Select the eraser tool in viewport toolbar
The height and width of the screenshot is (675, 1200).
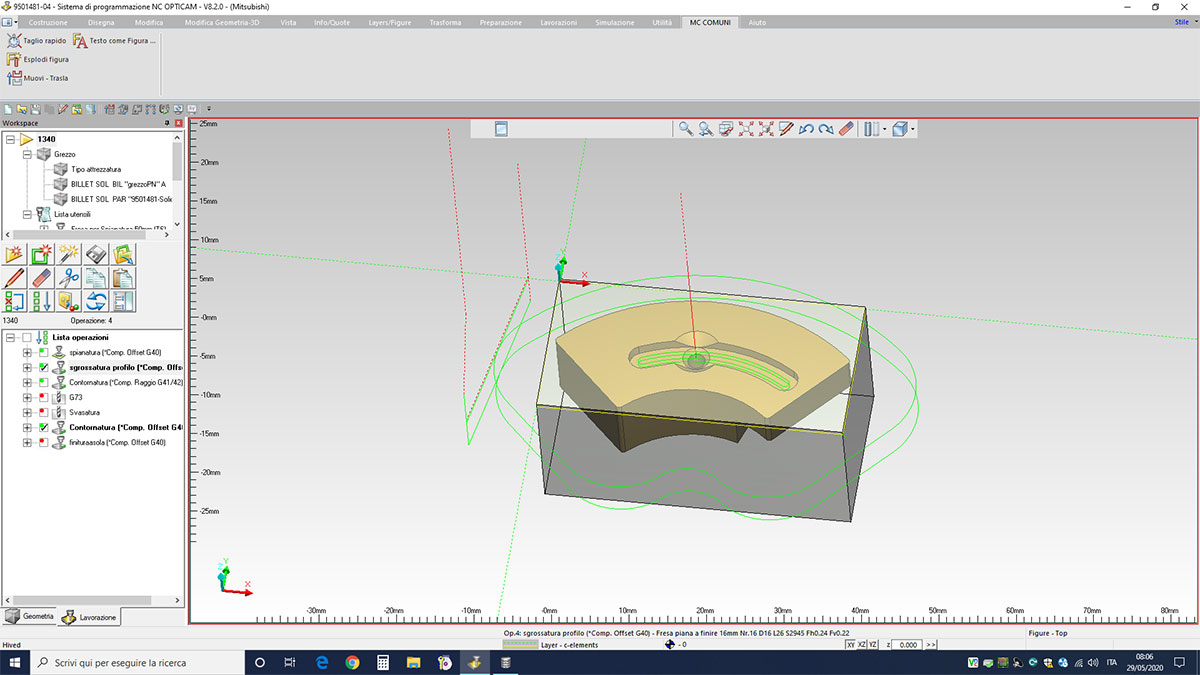(845, 129)
